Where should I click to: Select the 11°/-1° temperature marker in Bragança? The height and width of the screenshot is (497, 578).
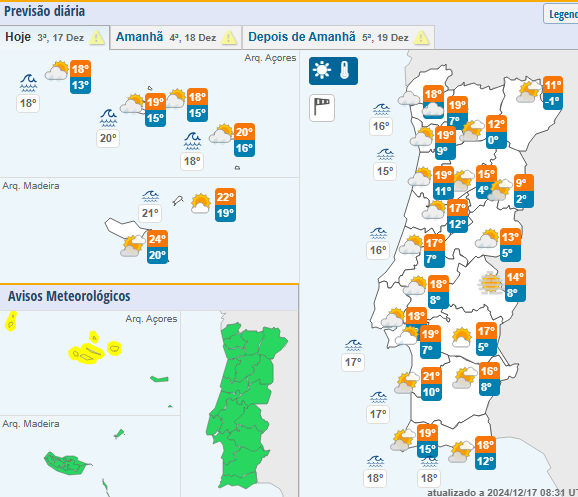[x=553, y=93]
